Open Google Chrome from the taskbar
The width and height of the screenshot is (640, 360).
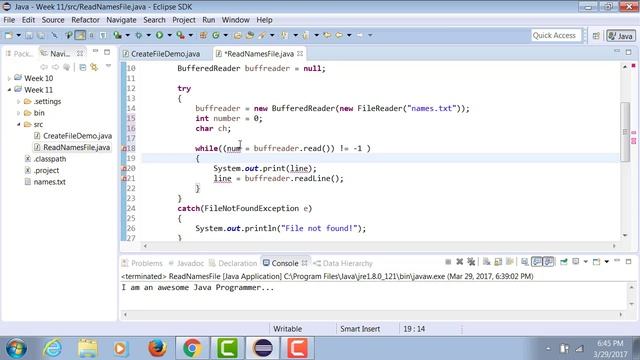pyautogui.click(x=192, y=349)
